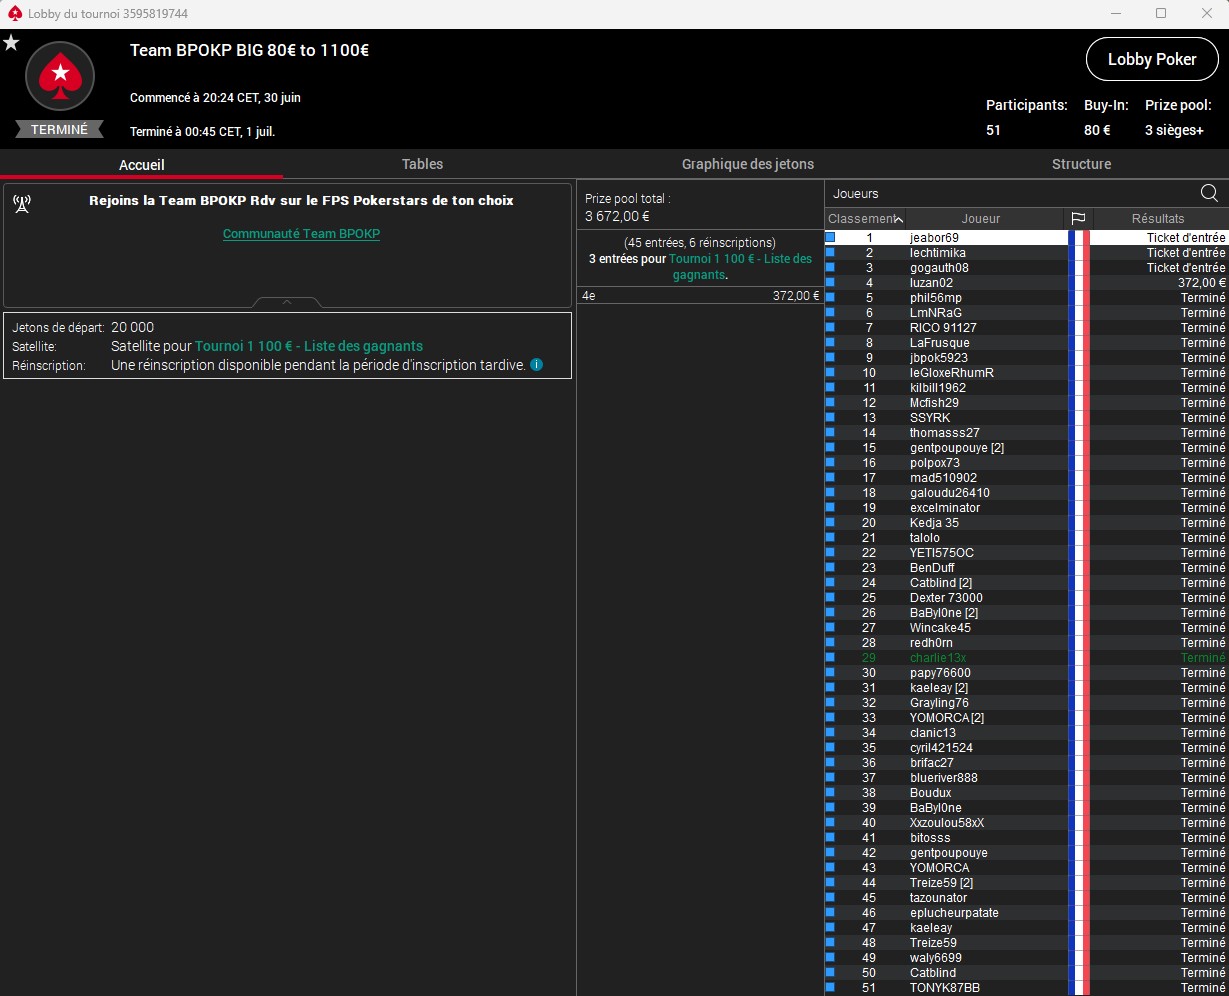Select player row Mcfish29
The width and height of the screenshot is (1229, 996).
pos(1026,402)
